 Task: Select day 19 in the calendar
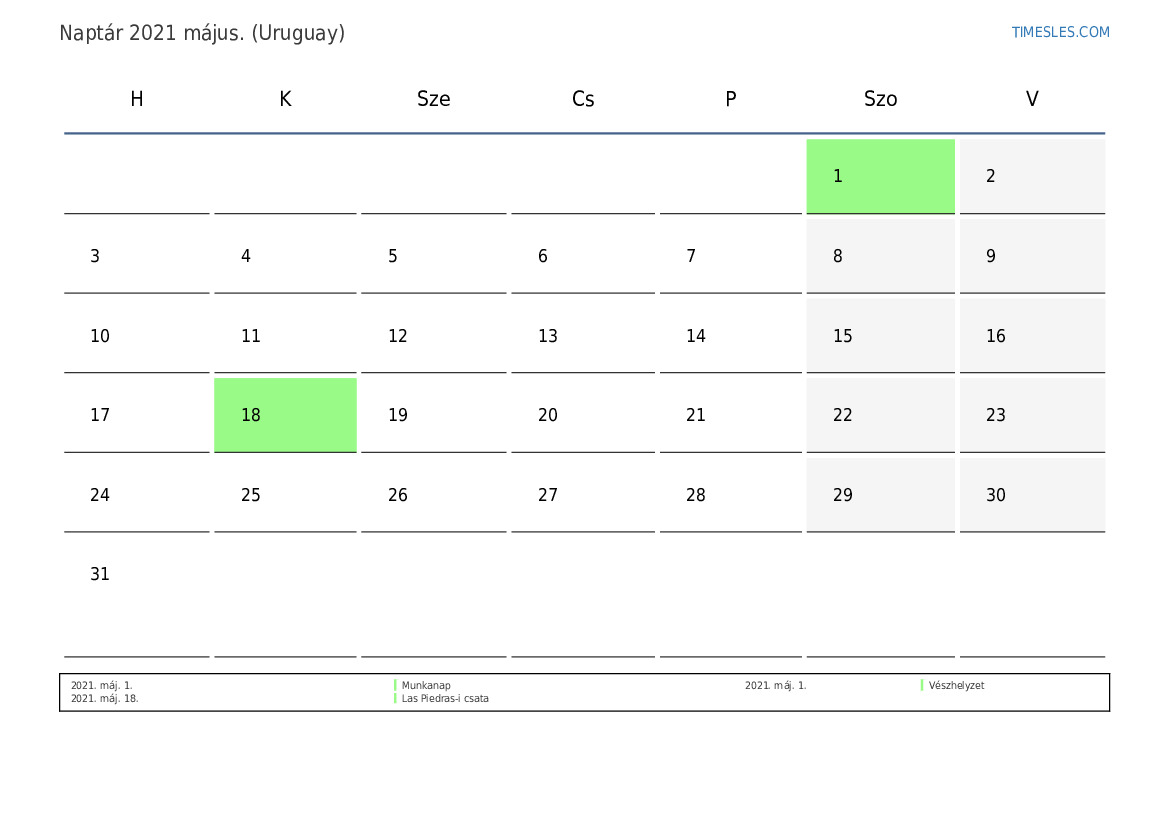coord(433,415)
